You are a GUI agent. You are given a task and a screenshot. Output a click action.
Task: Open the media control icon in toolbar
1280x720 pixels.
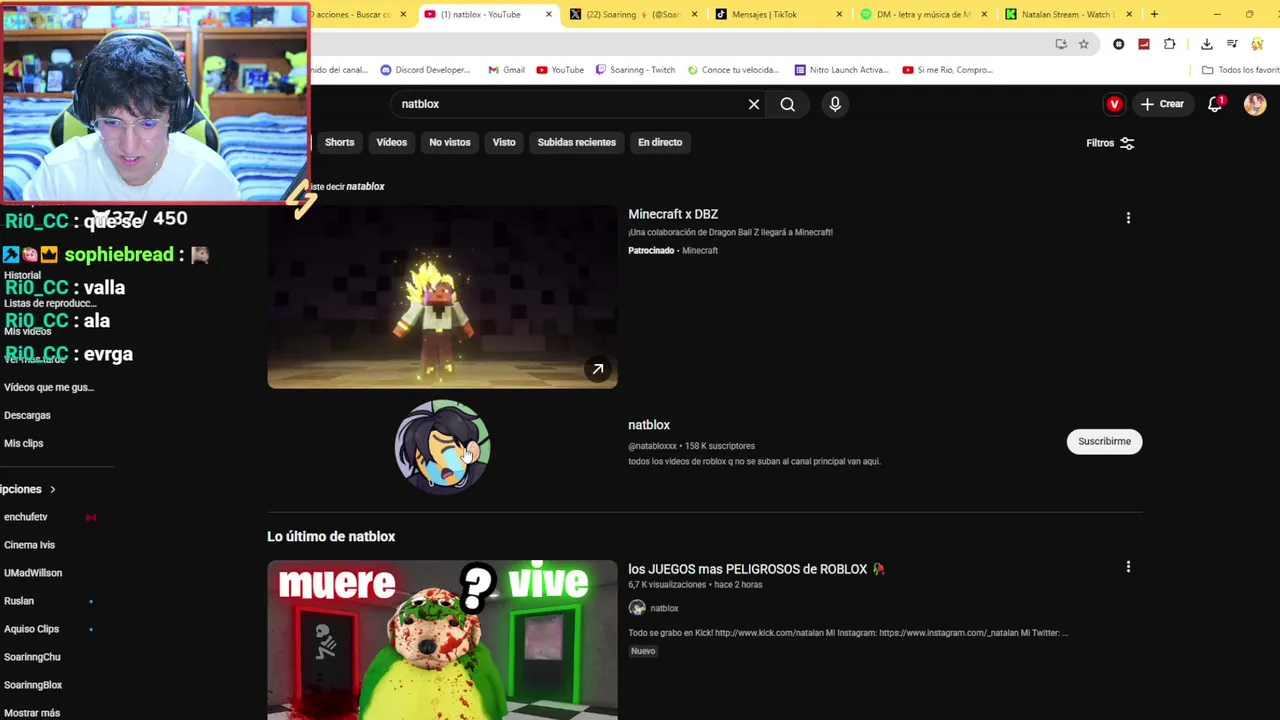(x=1232, y=44)
